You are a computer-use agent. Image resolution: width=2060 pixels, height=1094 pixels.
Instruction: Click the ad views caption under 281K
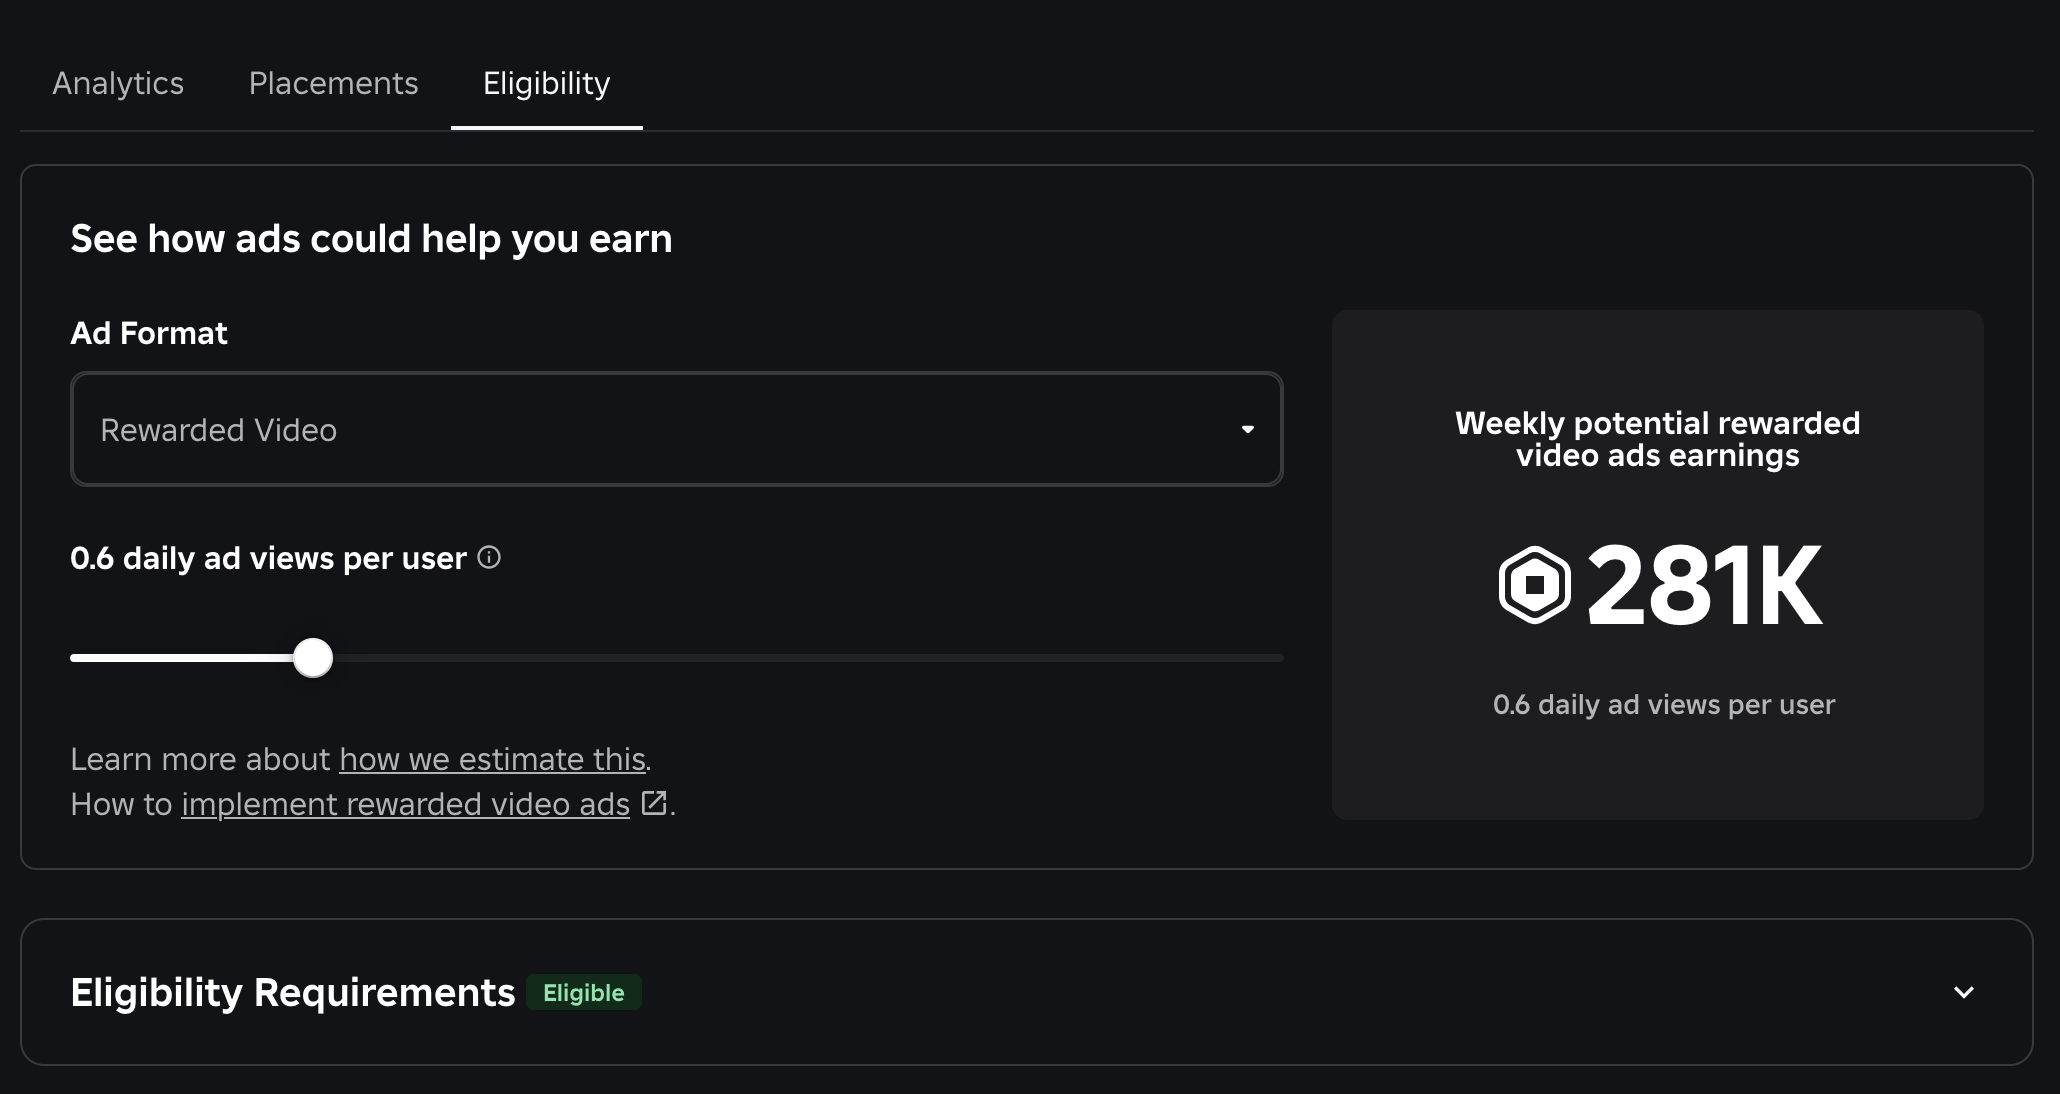click(x=1663, y=705)
